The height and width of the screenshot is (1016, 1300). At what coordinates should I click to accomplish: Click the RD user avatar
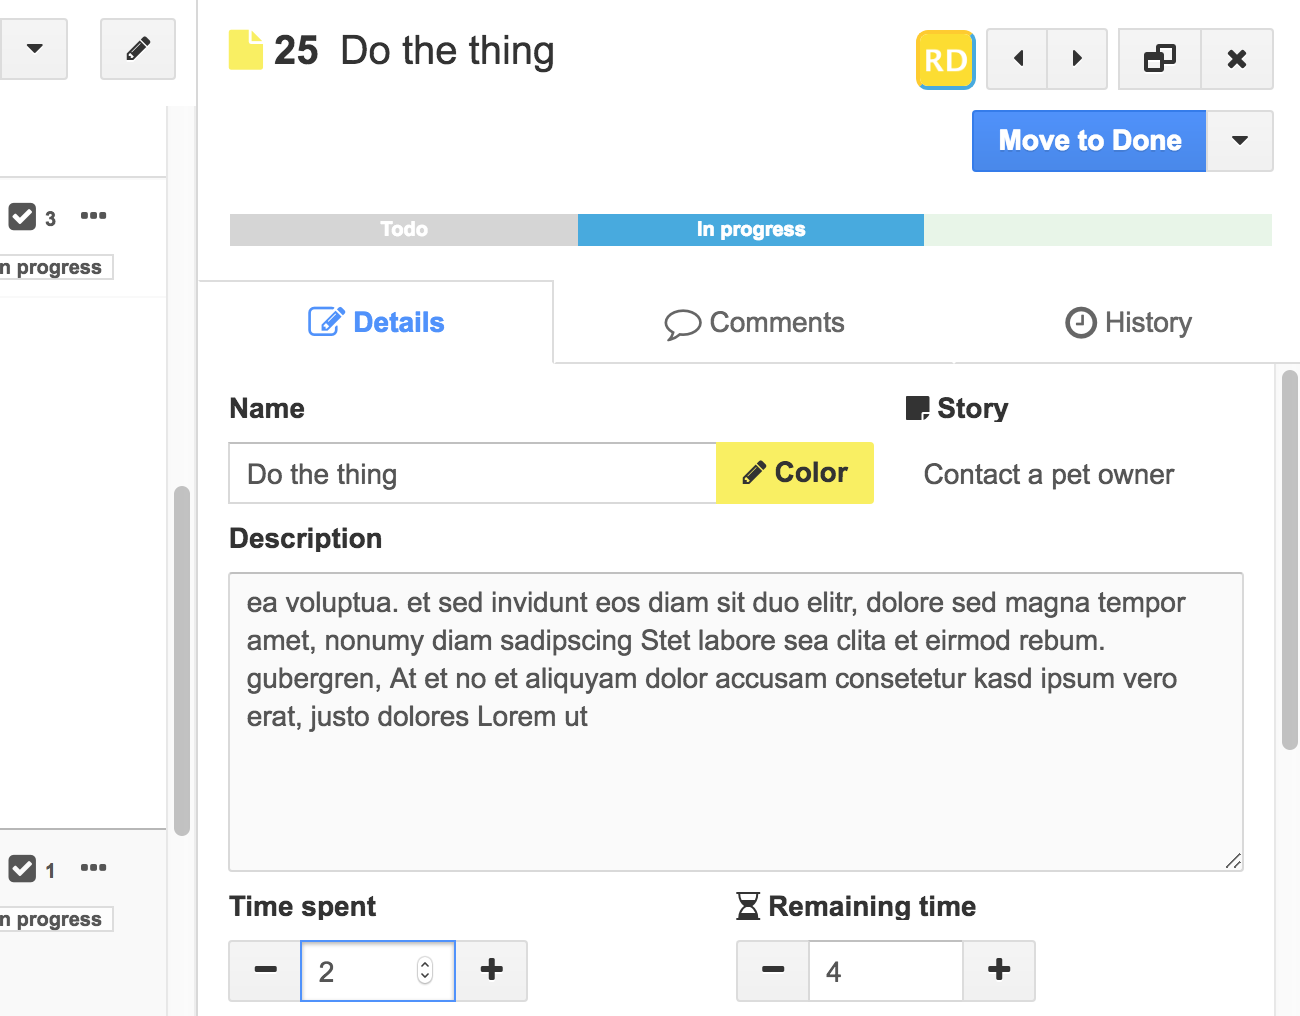(945, 60)
